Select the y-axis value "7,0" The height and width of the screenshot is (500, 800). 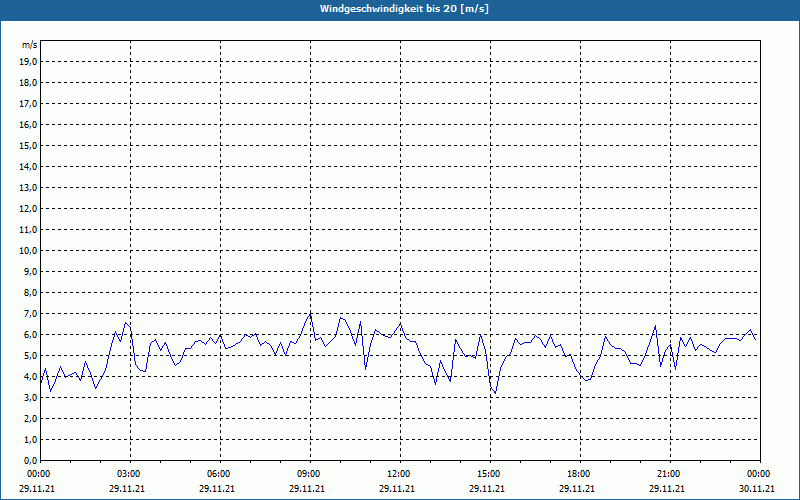pos(30,313)
